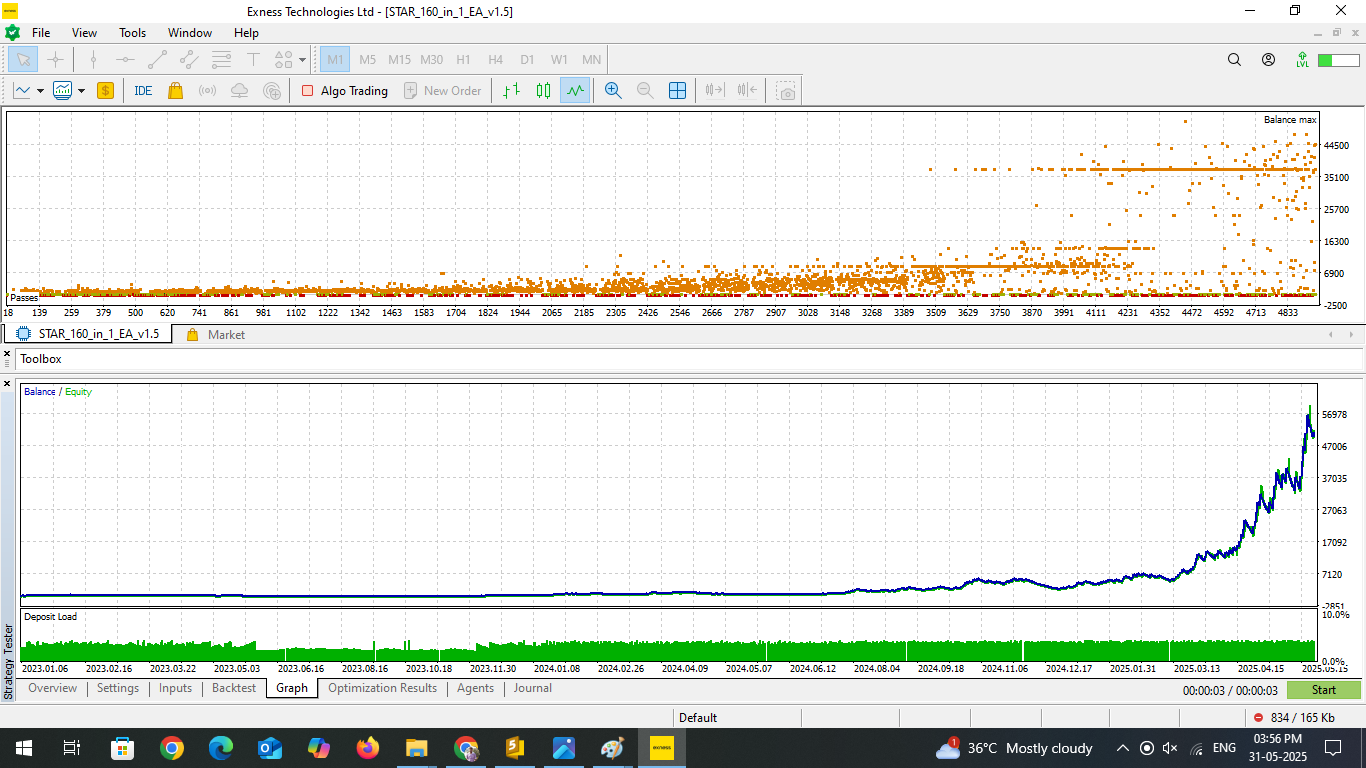Open the user account profile icon
This screenshot has width=1366, height=768.
click(x=1268, y=60)
